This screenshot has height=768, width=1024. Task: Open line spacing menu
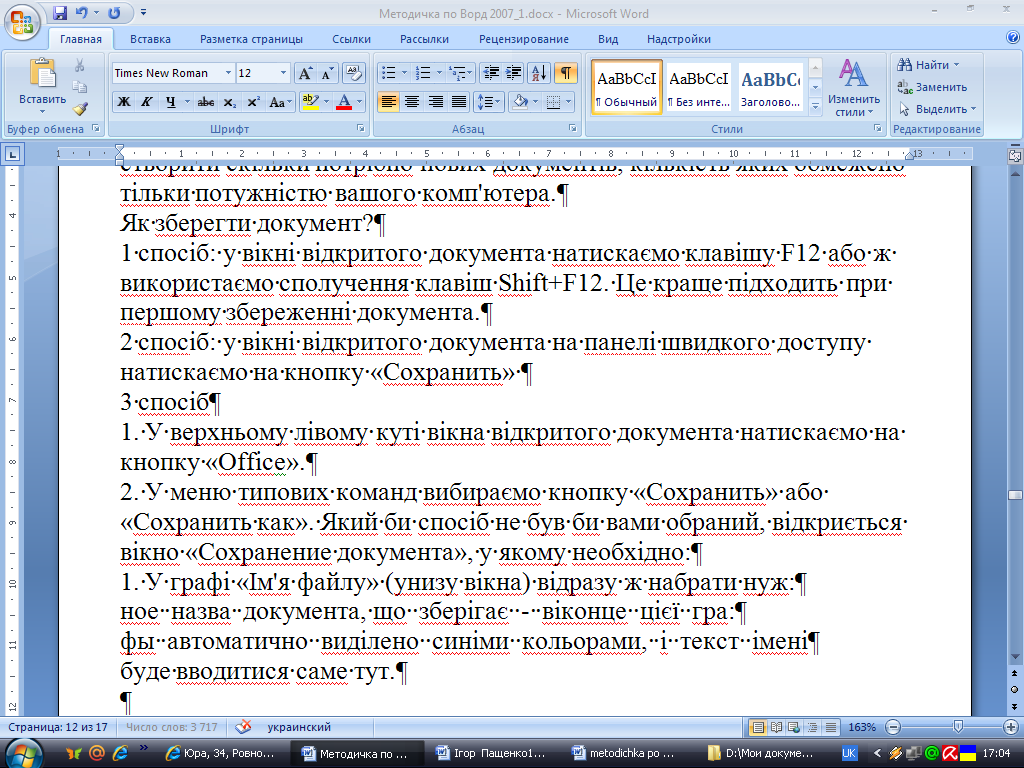tap(488, 102)
